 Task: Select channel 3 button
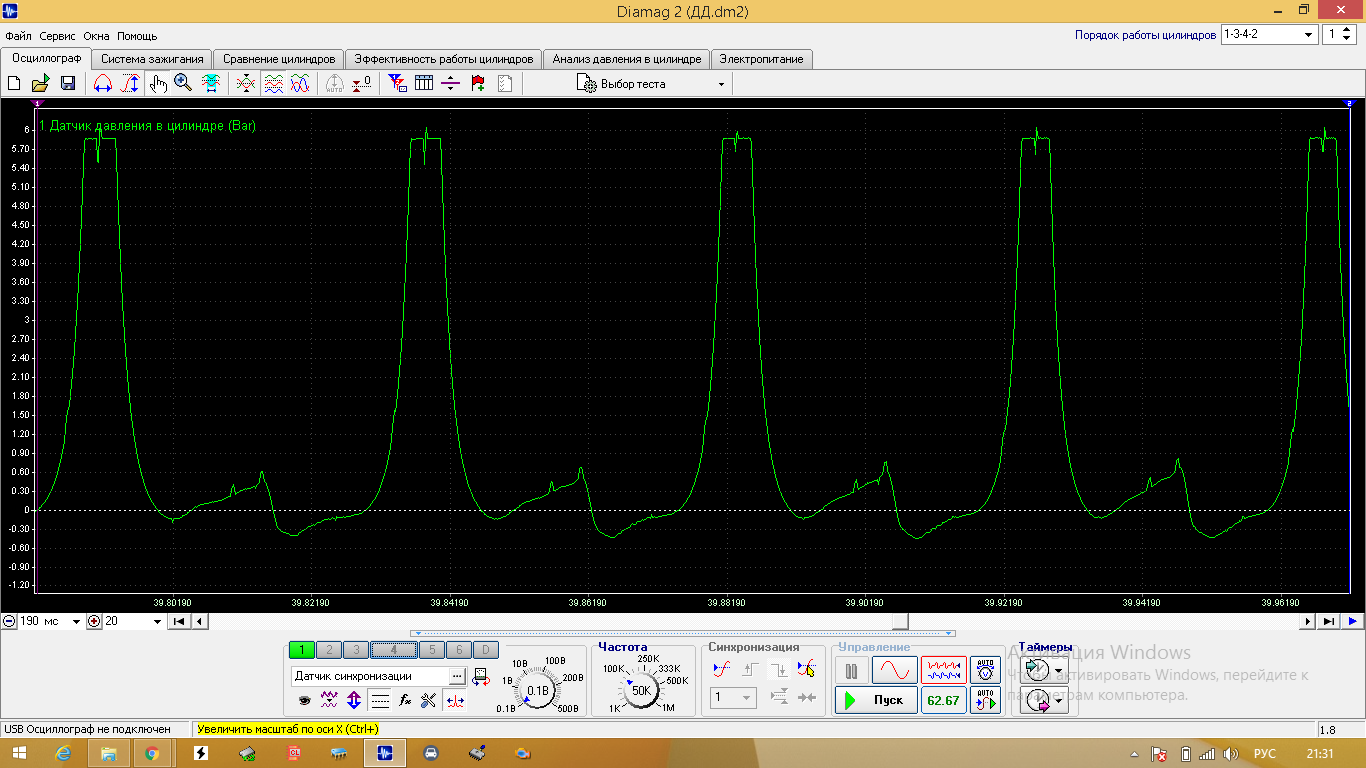356,650
